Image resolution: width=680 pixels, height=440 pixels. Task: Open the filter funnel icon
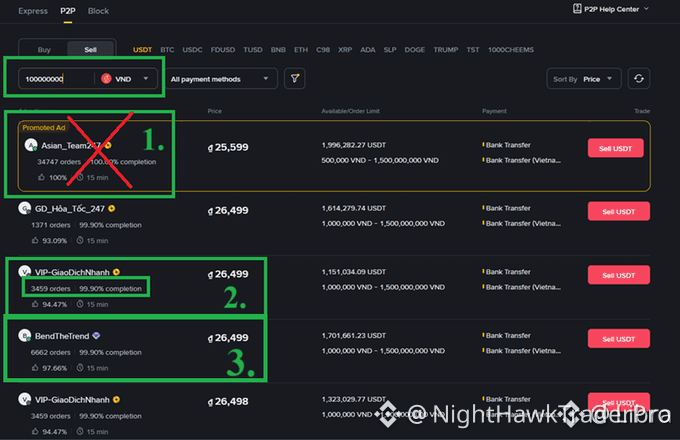click(294, 78)
